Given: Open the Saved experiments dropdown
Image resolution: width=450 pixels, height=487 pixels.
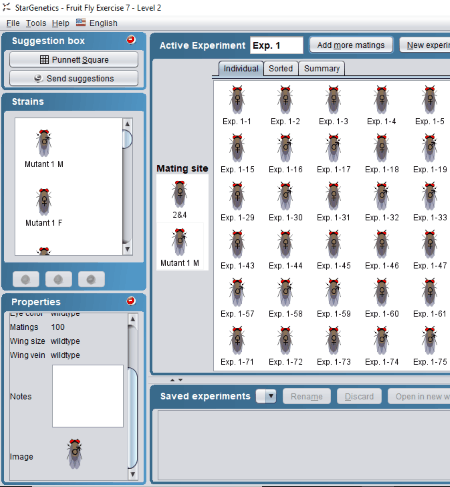Looking at the screenshot, I should click(x=266, y=396).
